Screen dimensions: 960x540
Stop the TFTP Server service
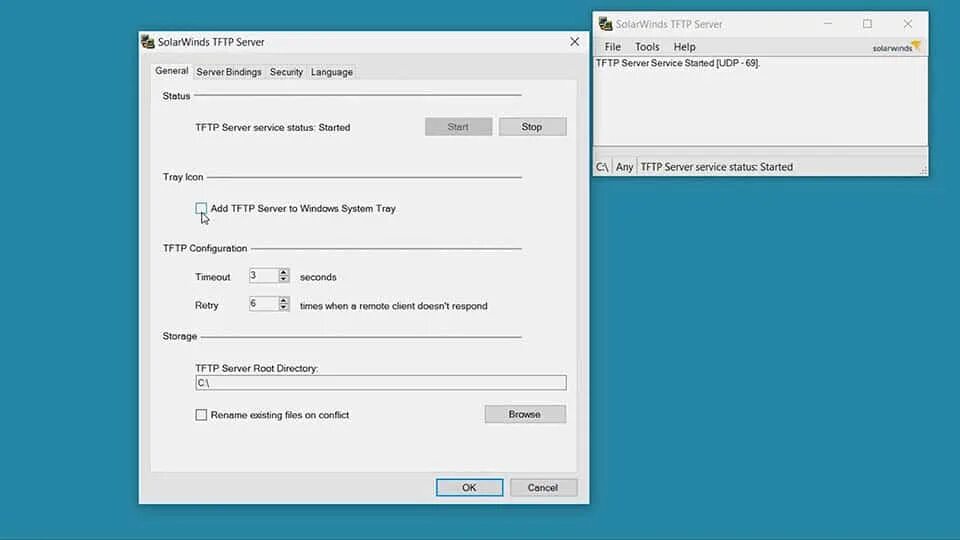point(532,127)
